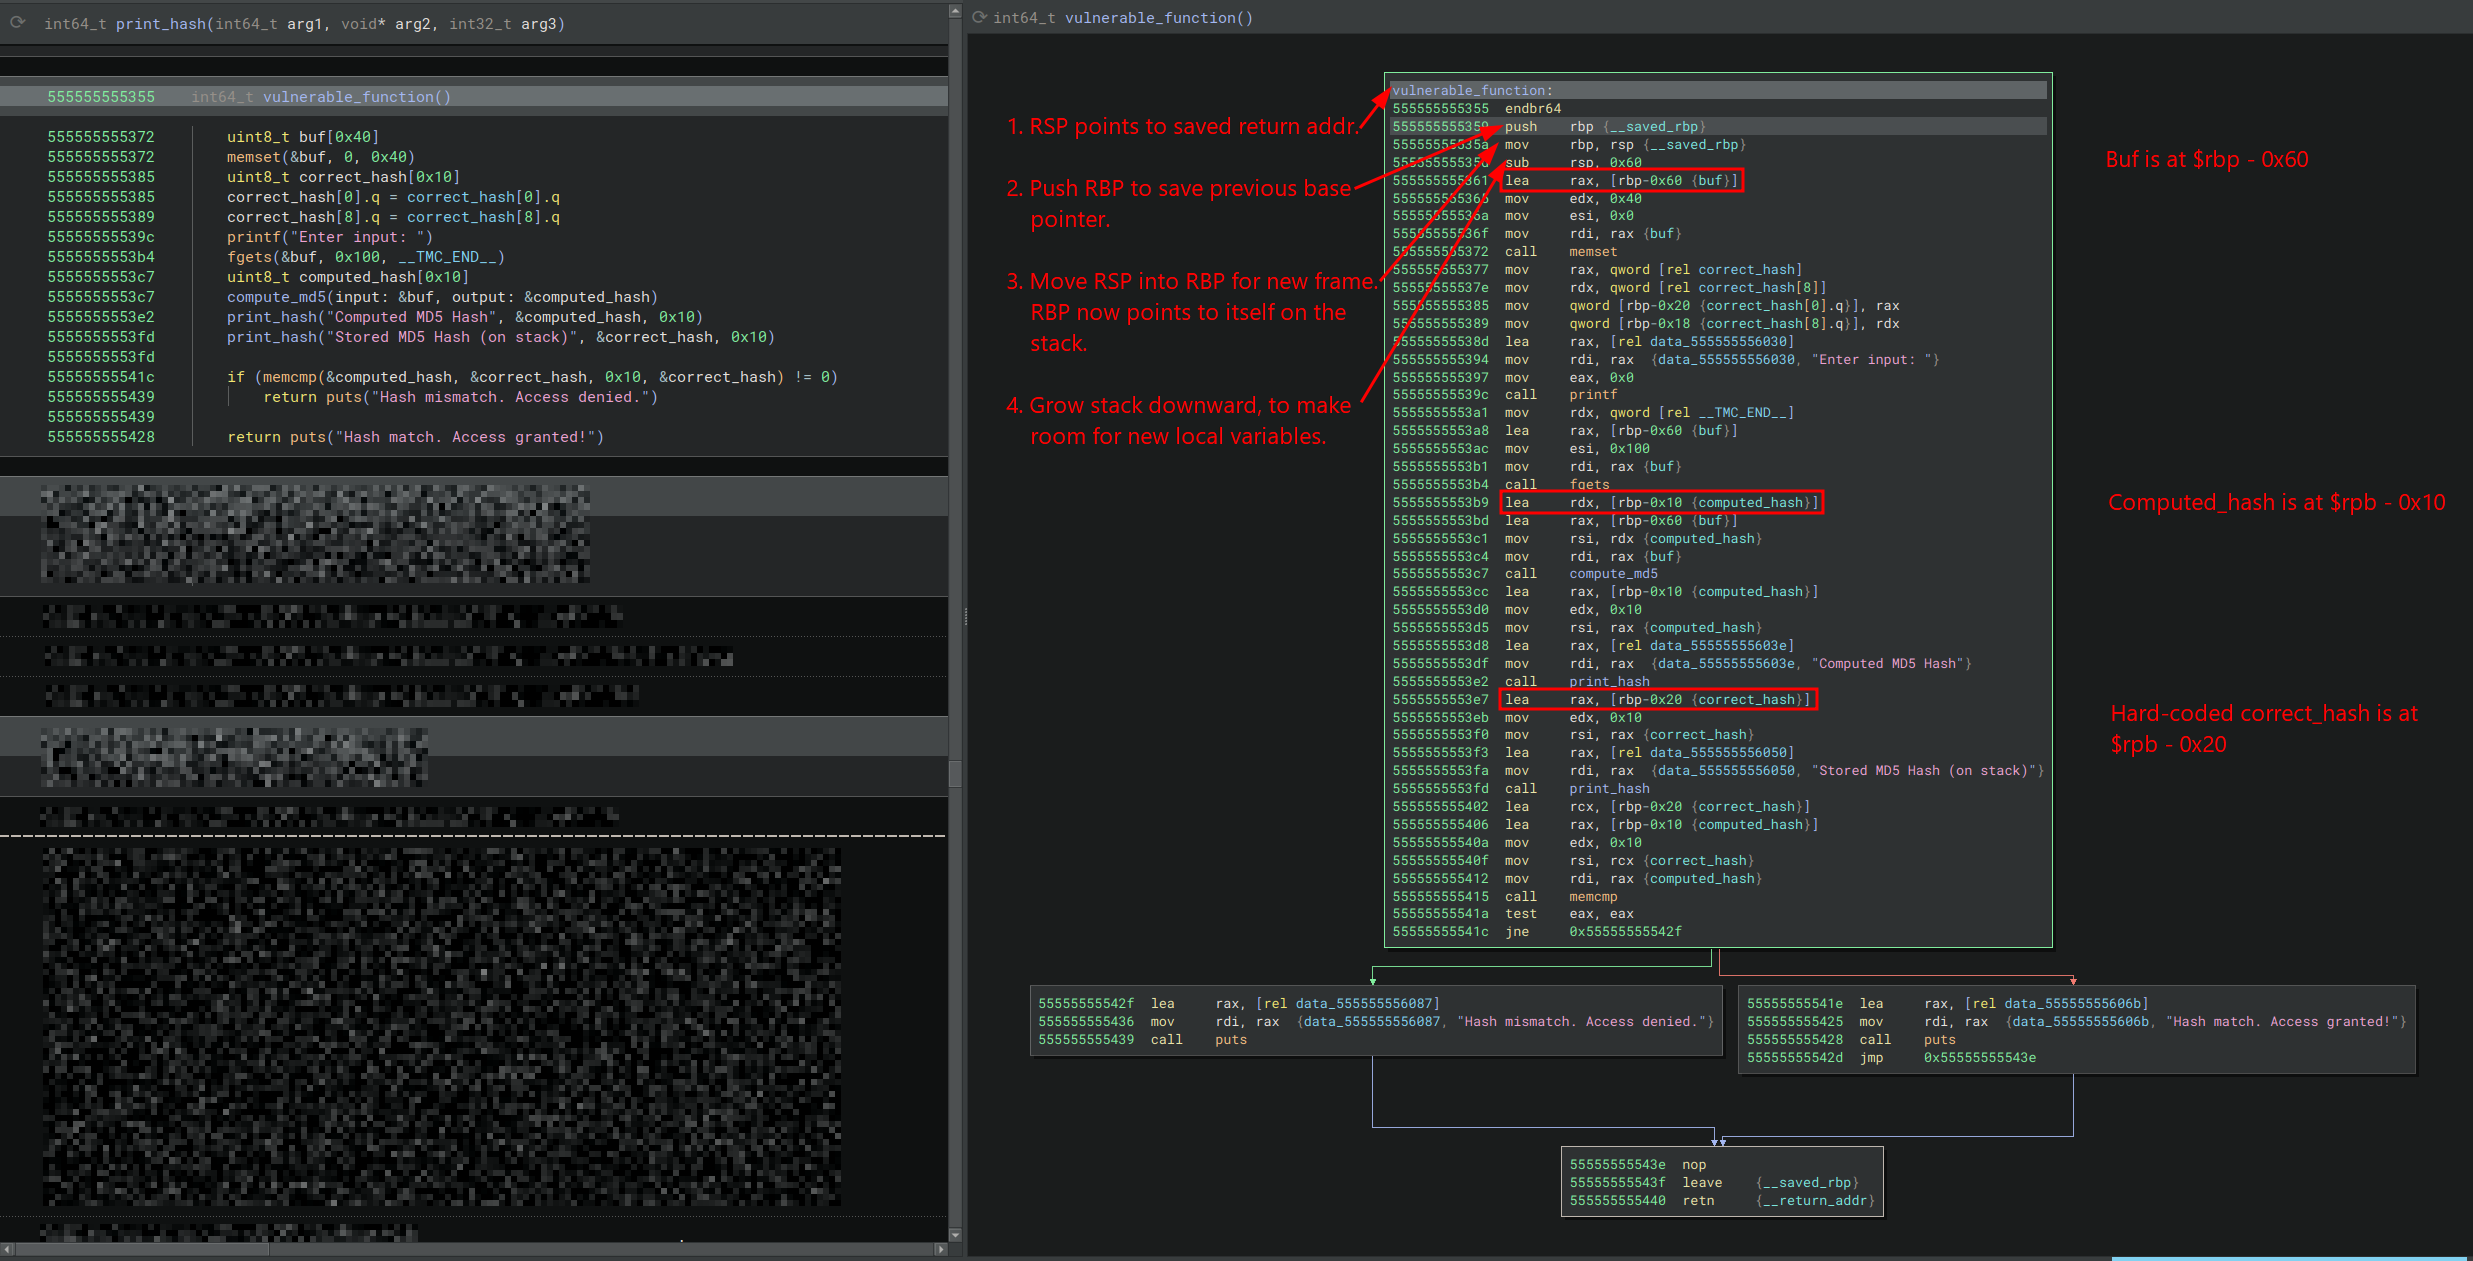Click the horizontal scroll-left arrow
2473x1261 pixels.
click(x=8, y=1249)
